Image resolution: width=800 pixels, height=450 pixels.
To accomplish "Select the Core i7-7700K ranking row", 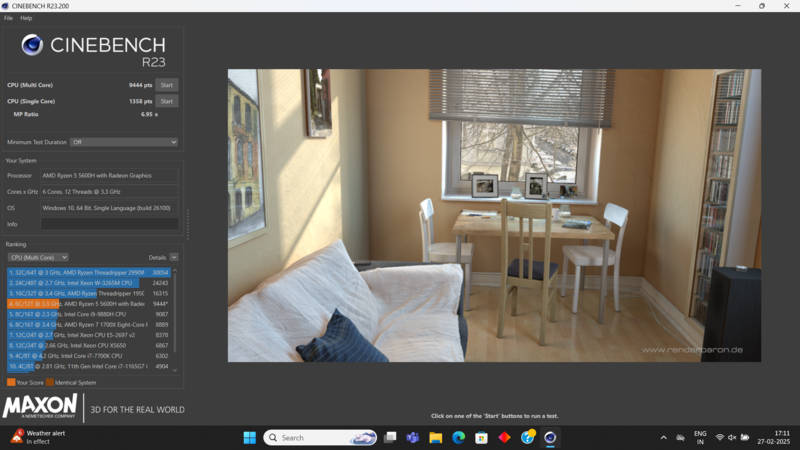I will [88, 356].
